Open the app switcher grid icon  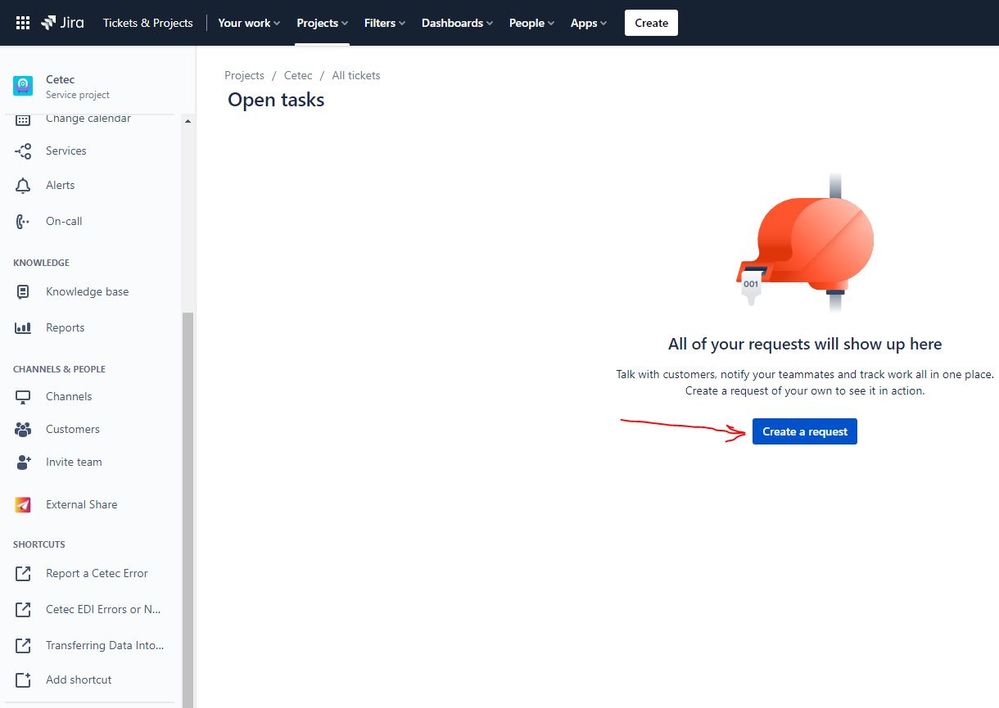23,23
